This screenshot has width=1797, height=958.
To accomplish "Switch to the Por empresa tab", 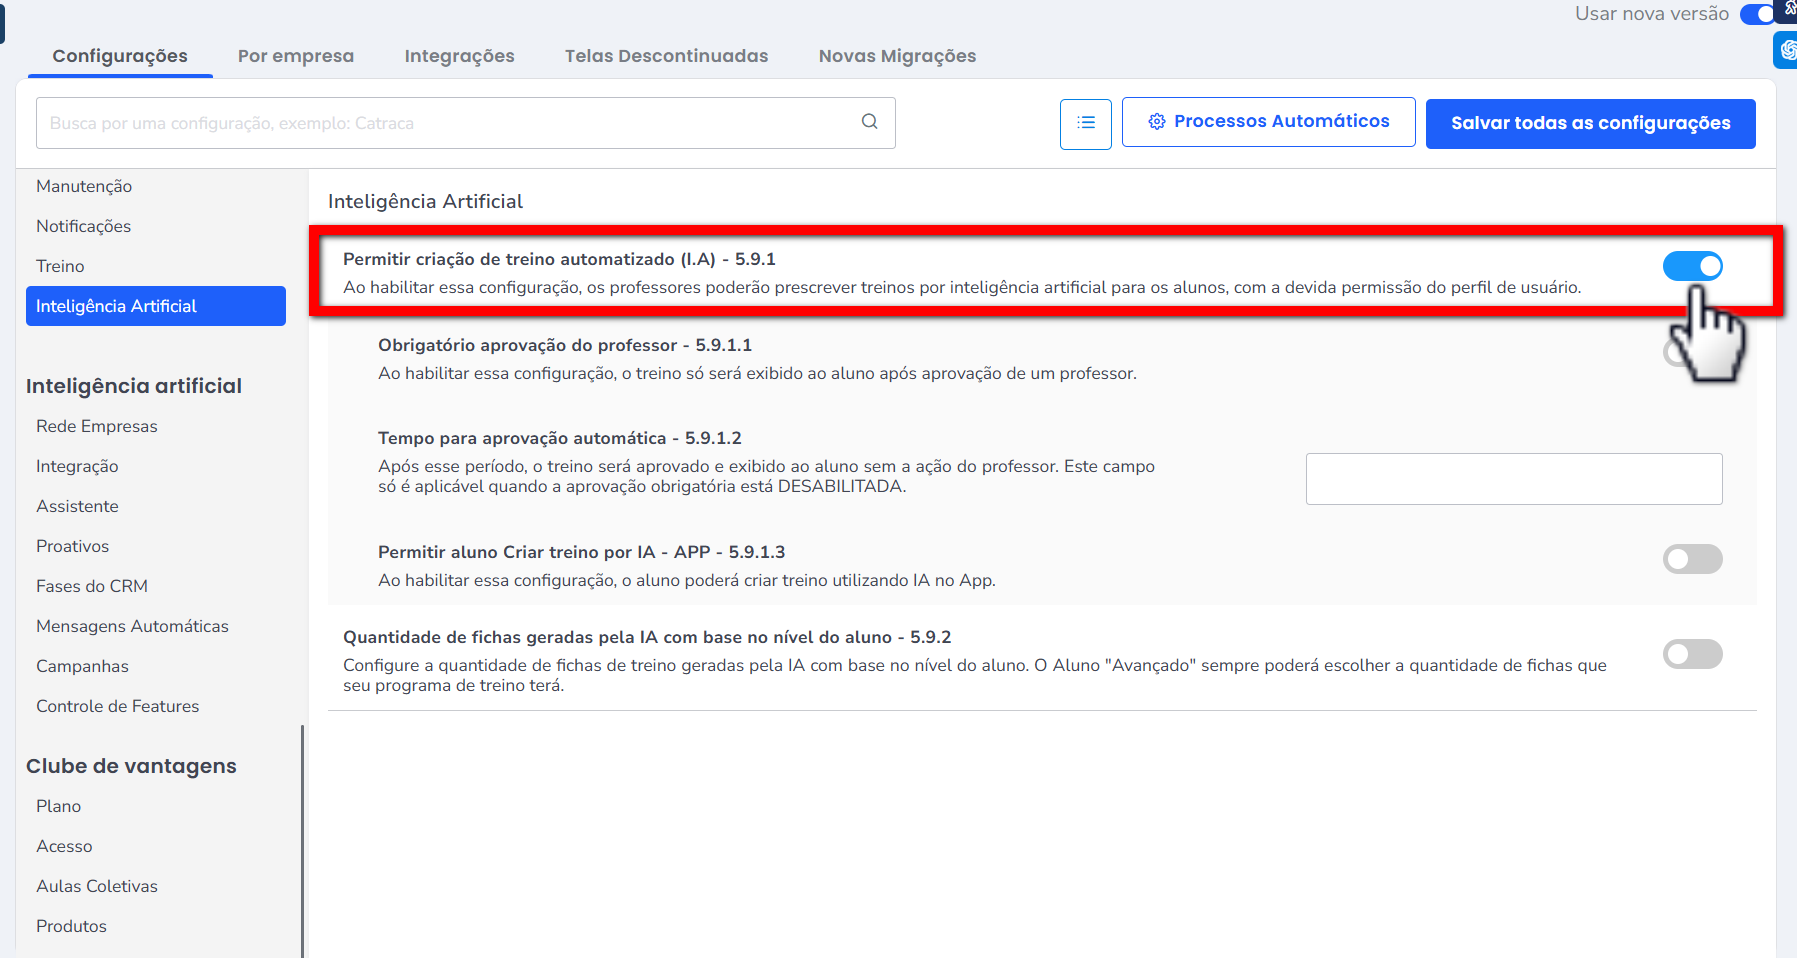I will coord(296,56).
